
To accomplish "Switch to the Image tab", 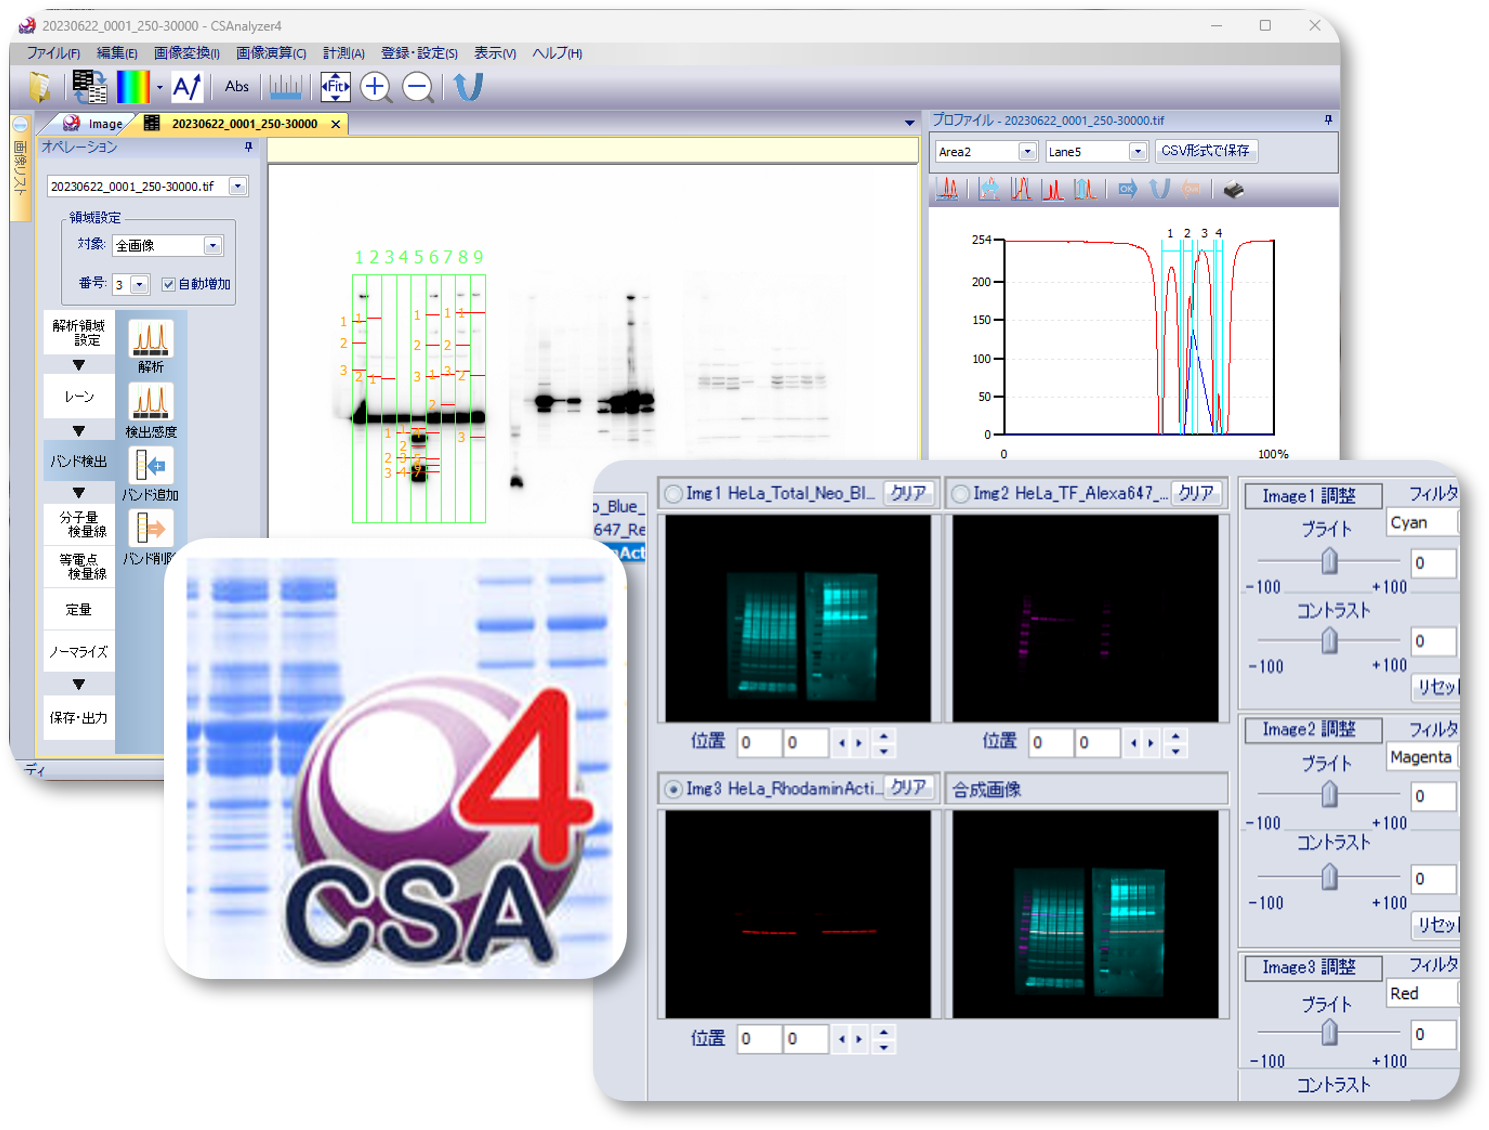I will point(93,123).
